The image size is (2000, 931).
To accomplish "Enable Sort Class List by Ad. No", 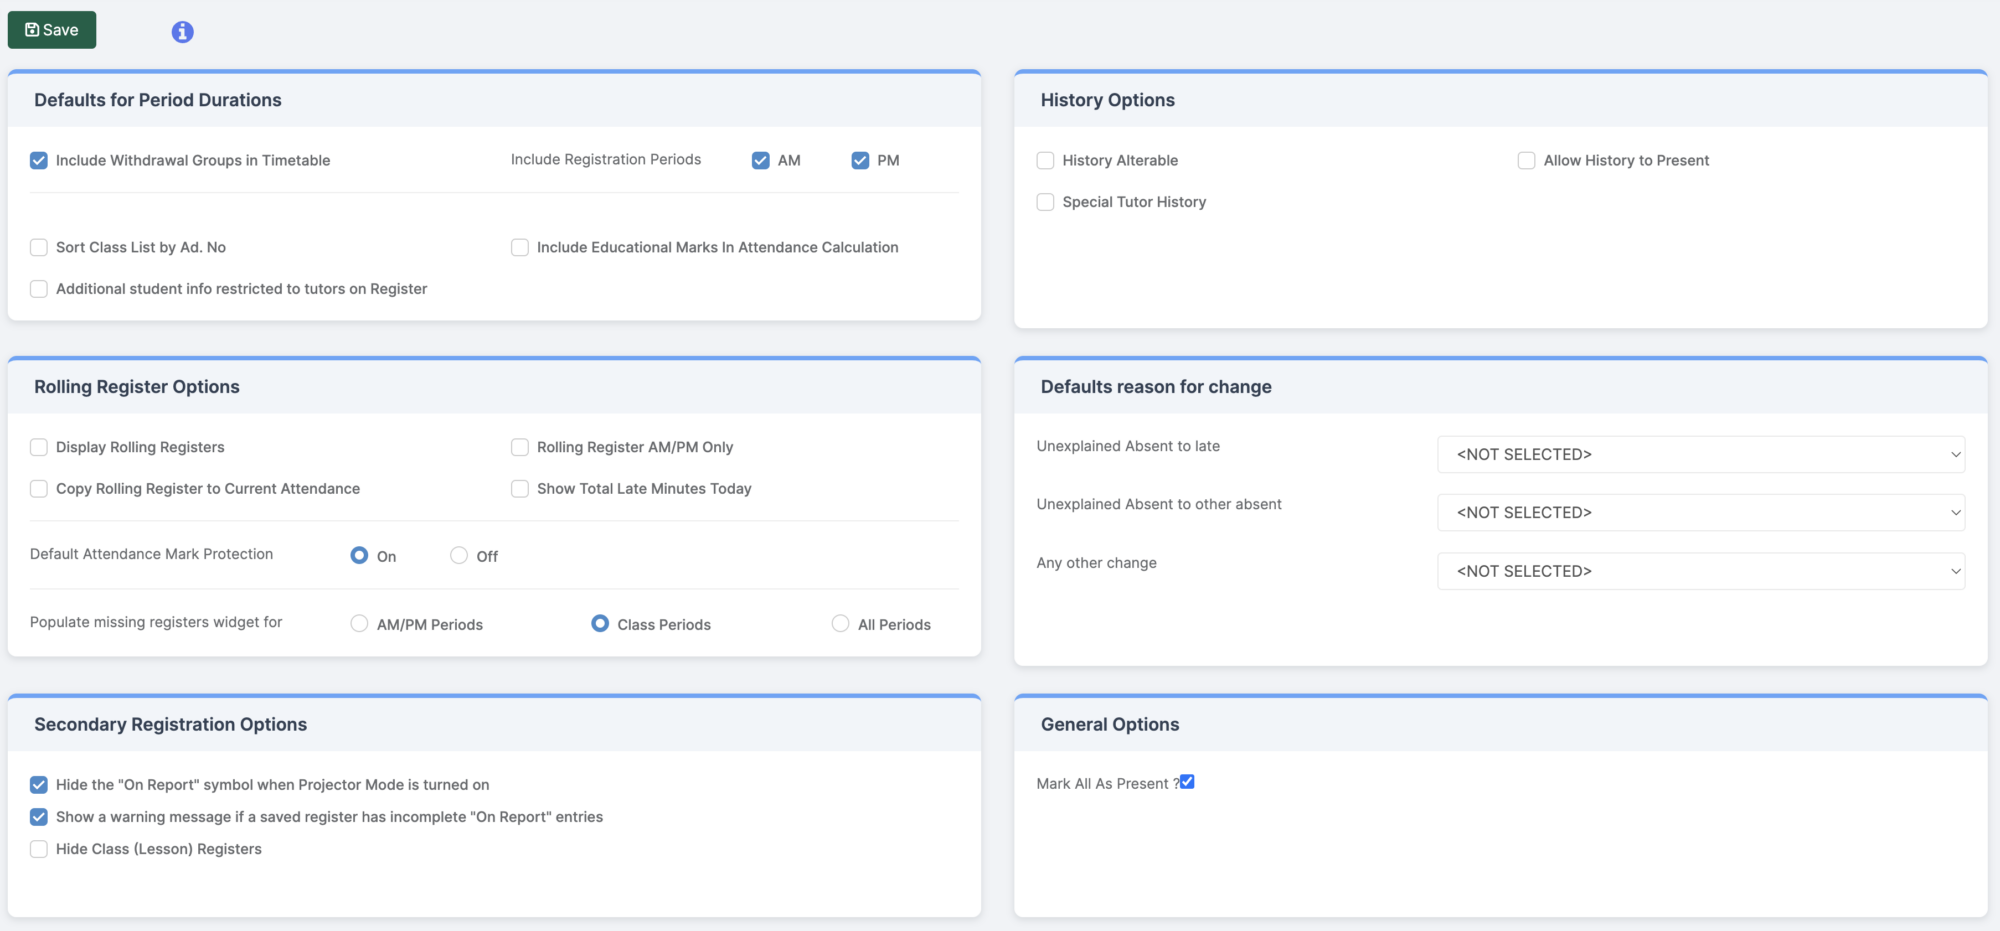I will click(x=39, y=247).
